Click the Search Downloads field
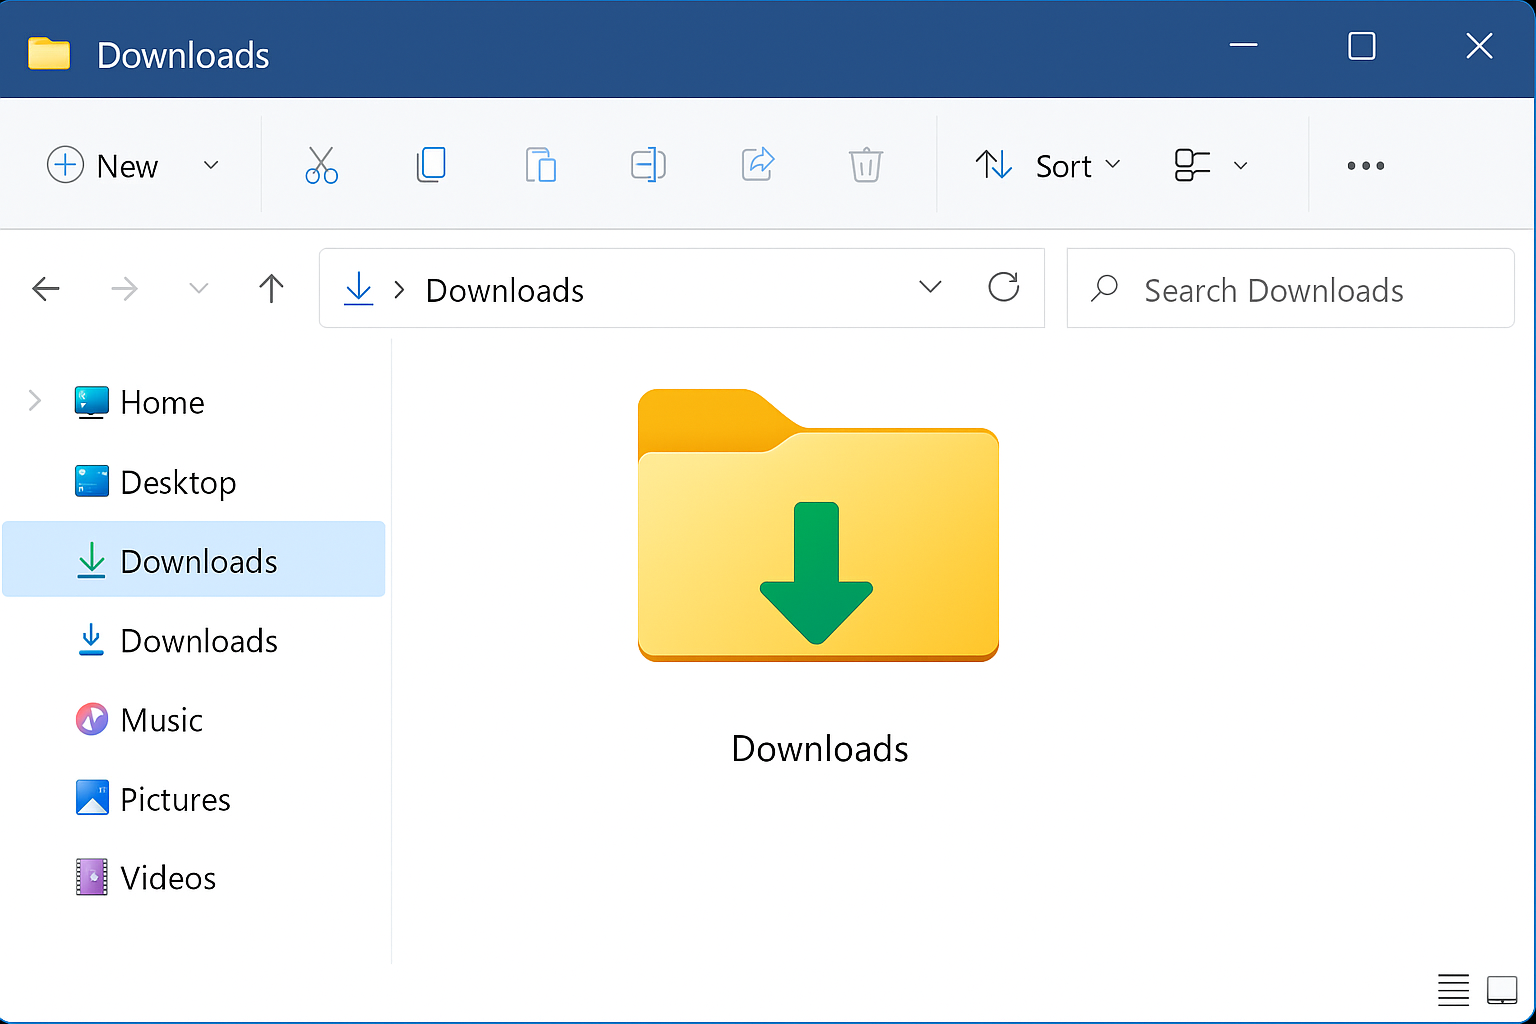The image size is (1536, 1024). (1290, 289)
